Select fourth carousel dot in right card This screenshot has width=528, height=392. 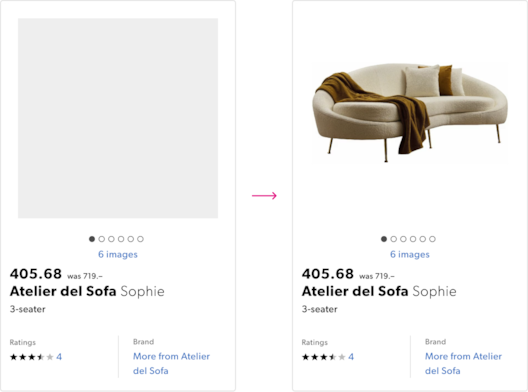[x=413, y=239]
